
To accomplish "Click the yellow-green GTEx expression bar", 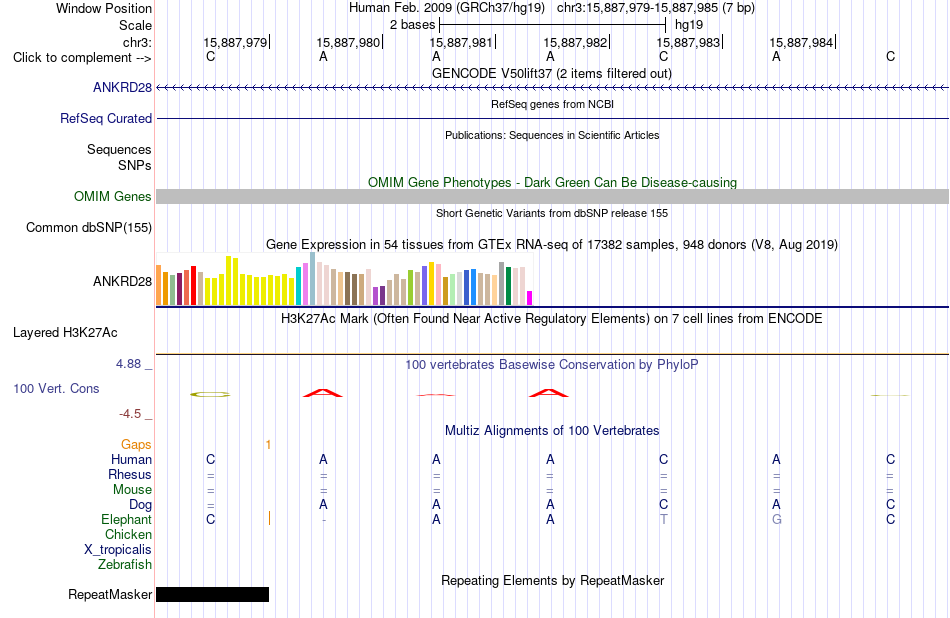I will pos(411,287).
